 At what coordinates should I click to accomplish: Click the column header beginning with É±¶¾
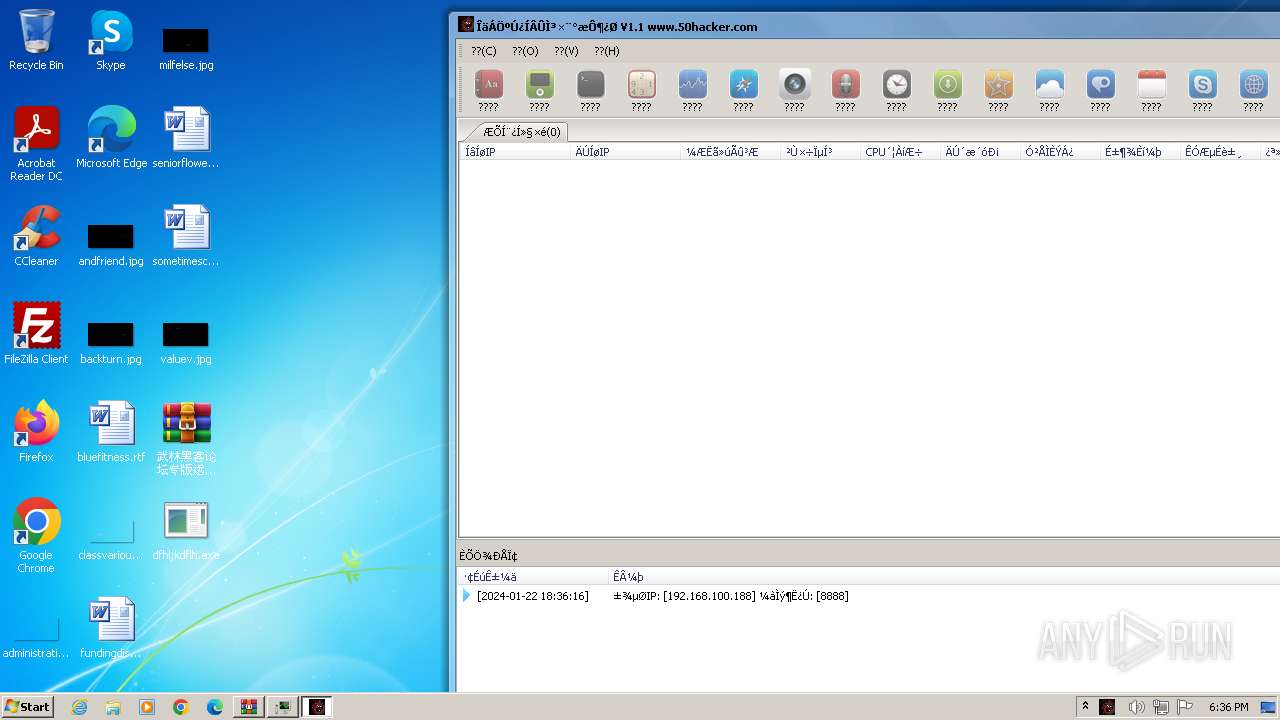pos(1140,152)
